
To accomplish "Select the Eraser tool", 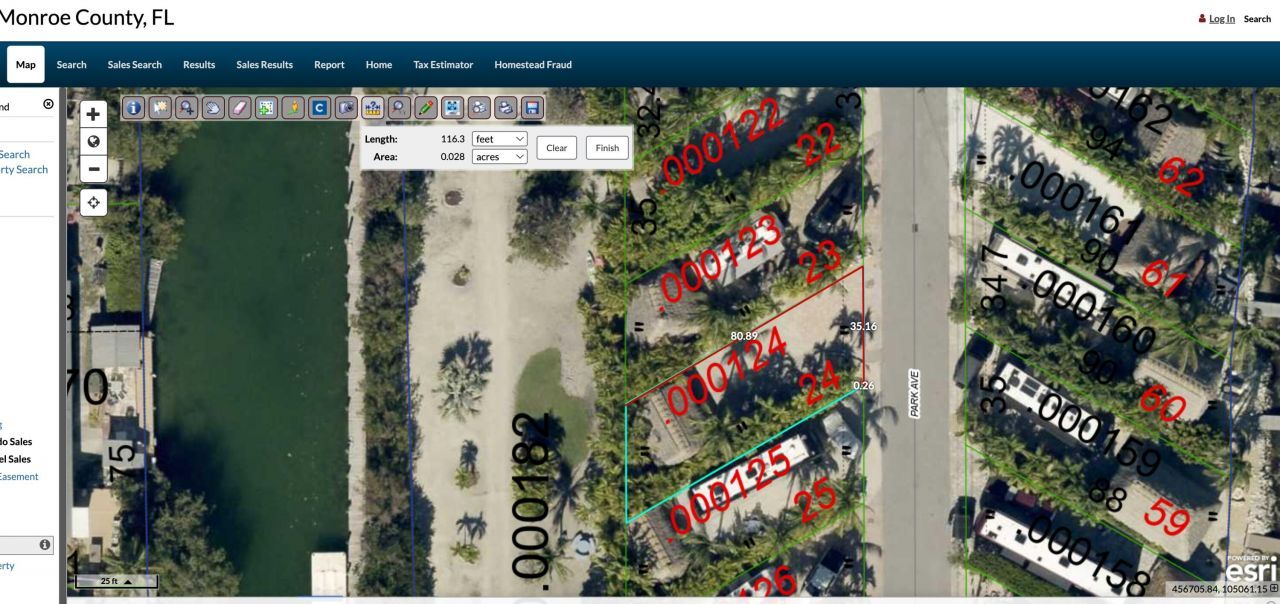I will [x=240, y=108].
